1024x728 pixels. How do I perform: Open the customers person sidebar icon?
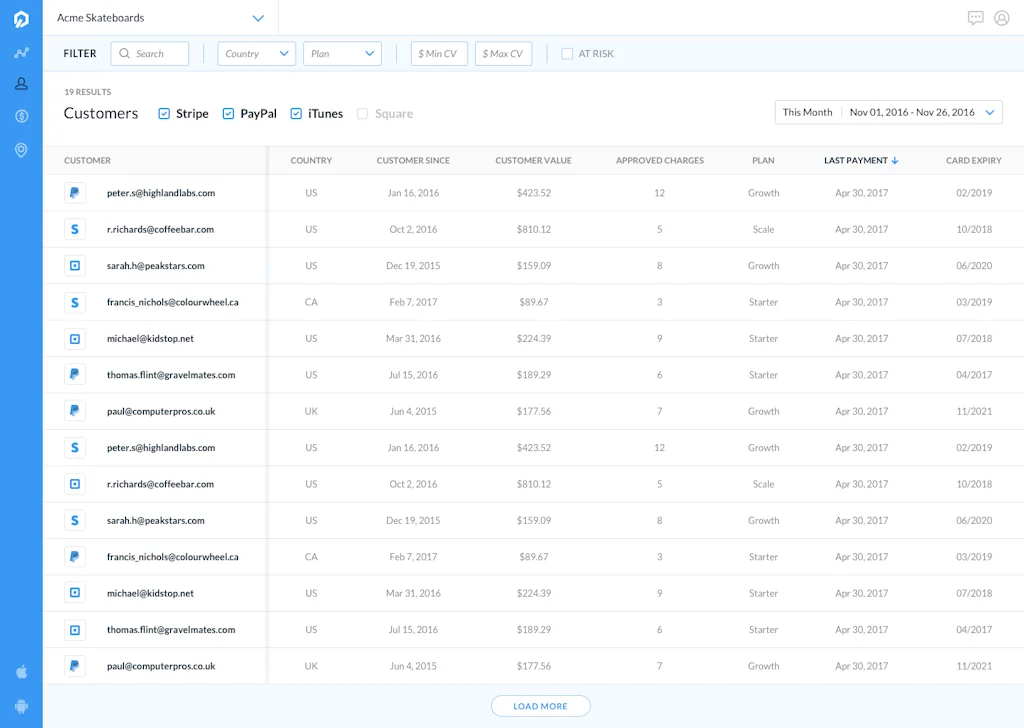pyautogui.click(x=21, y=84)
